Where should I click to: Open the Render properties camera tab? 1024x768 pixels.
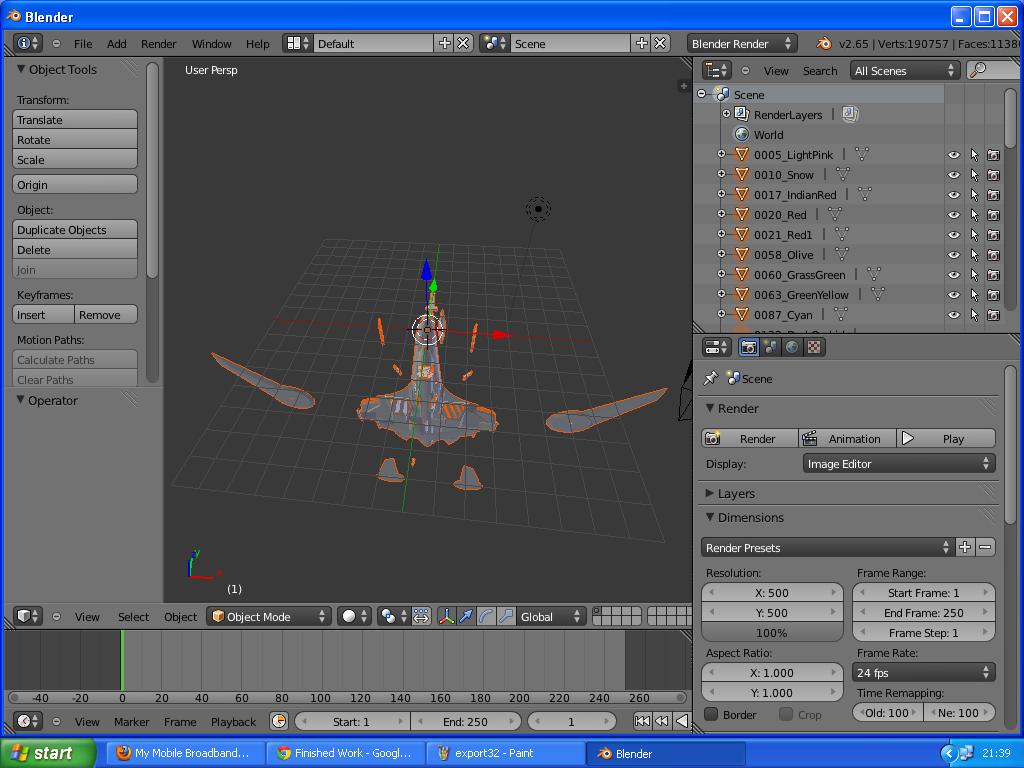pos(748,347)
